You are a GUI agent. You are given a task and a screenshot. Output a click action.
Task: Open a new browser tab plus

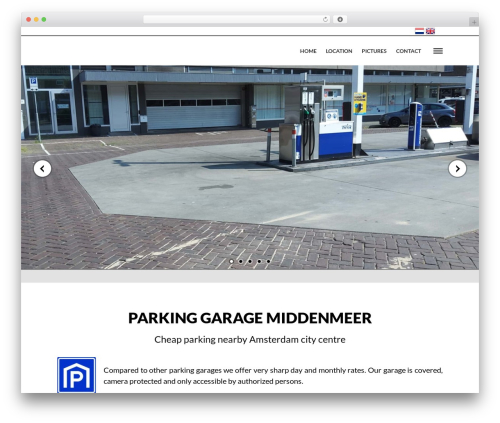pos(474,22)
